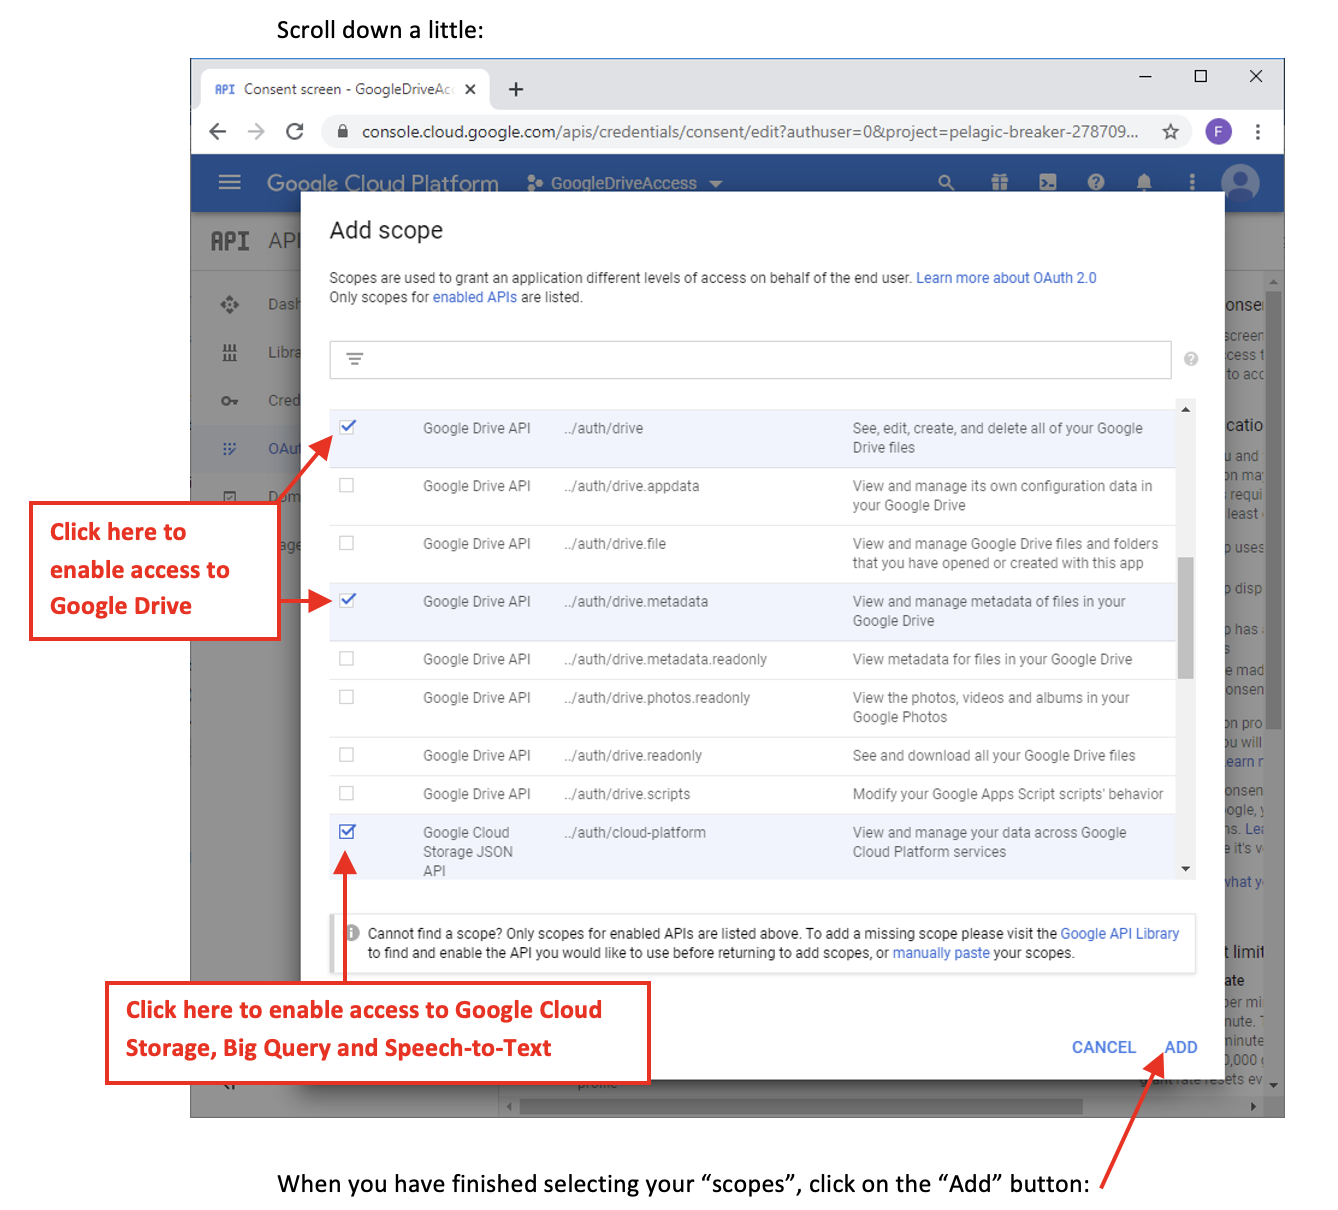1338x1210 pixels.
Task: Uncheck the ../auth/drive scope checkbox
Action: pyautogui.click(x=347, y=427)
